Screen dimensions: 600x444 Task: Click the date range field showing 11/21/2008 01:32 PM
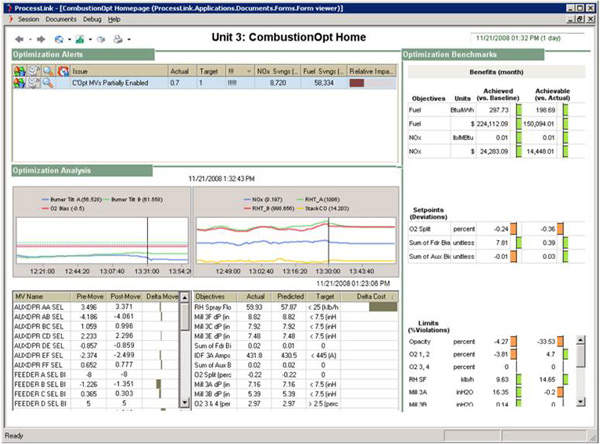[x=527, y=38]
